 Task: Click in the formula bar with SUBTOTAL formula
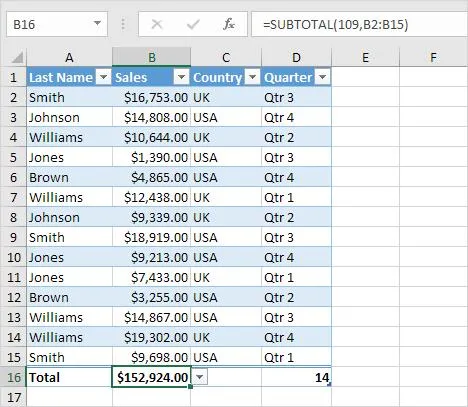pyautogui.click(x=359, y=24)
